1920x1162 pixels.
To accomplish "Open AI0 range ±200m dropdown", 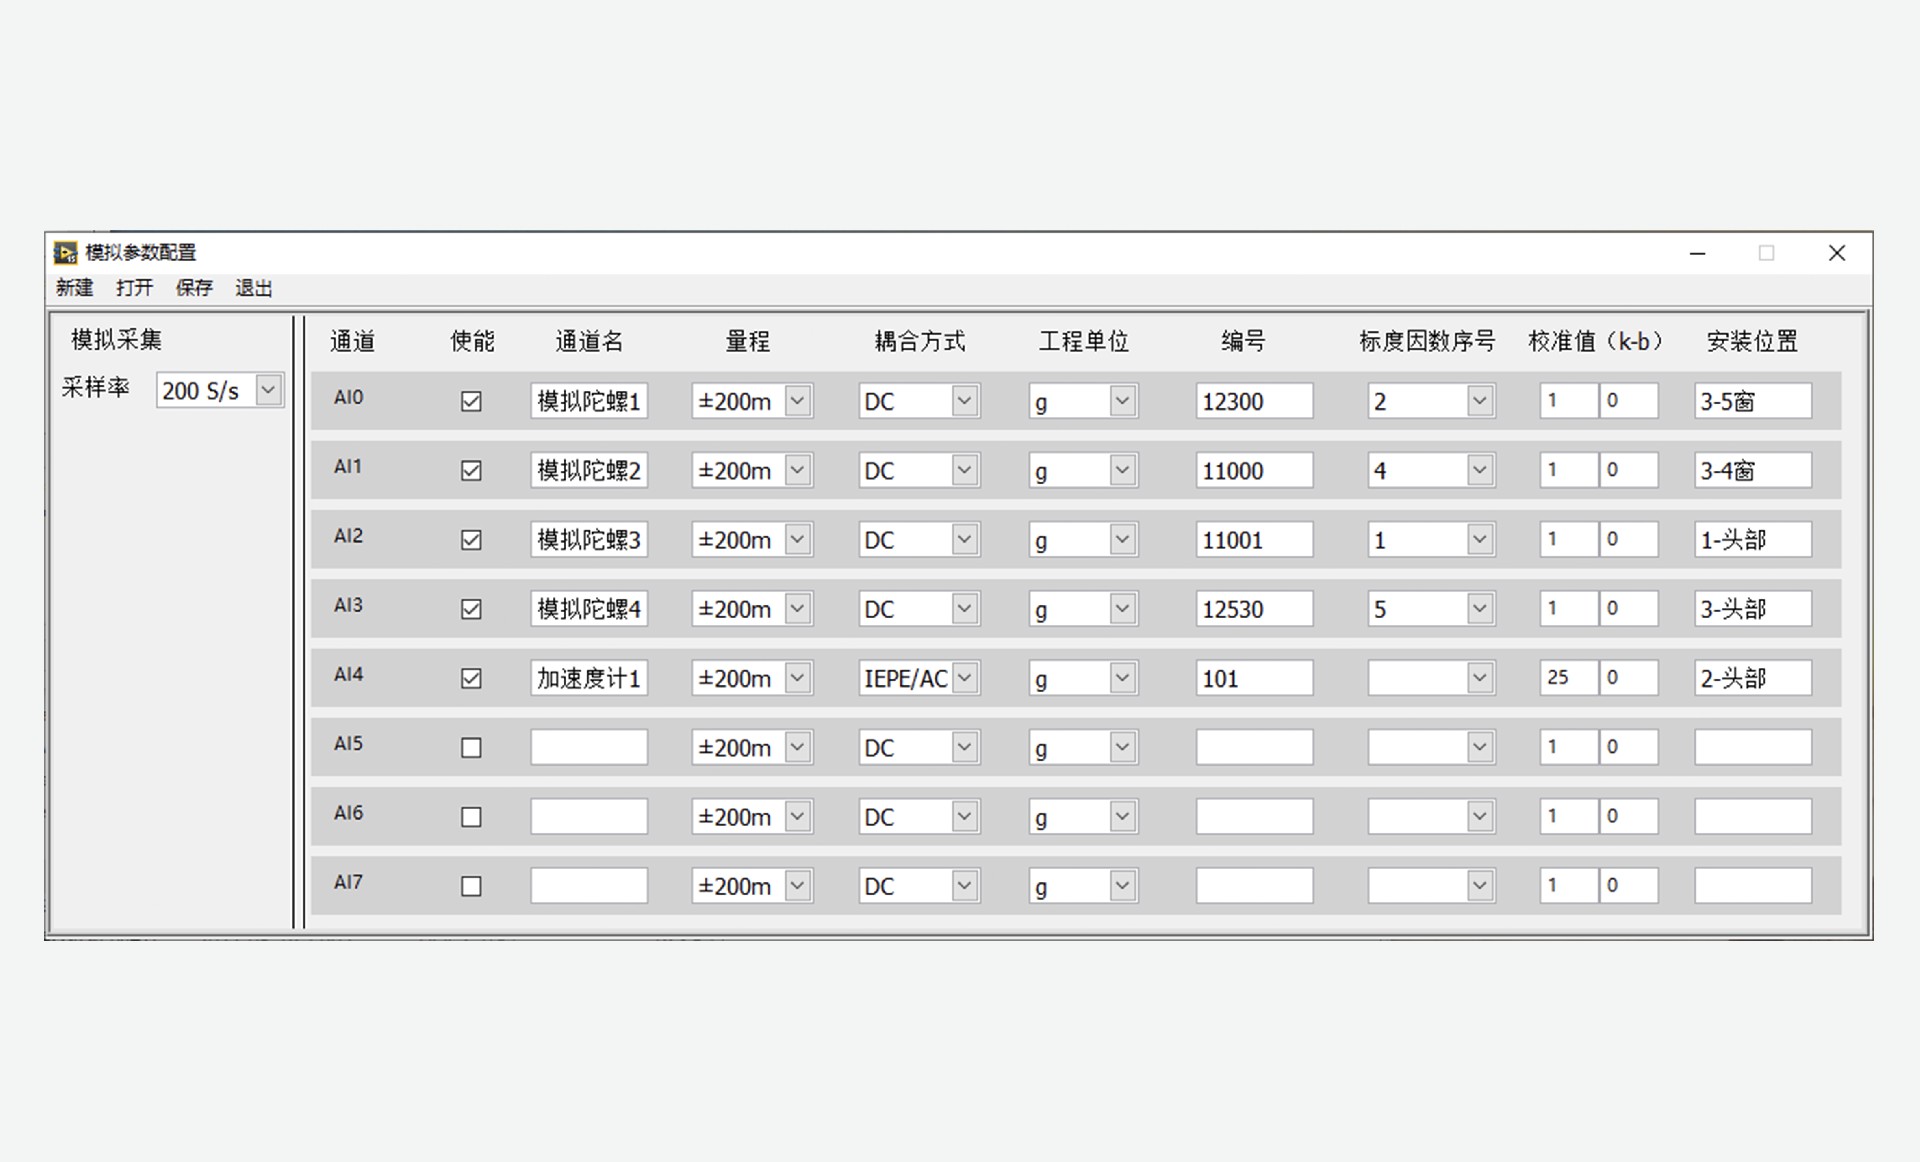I will (x=797, y=401).
